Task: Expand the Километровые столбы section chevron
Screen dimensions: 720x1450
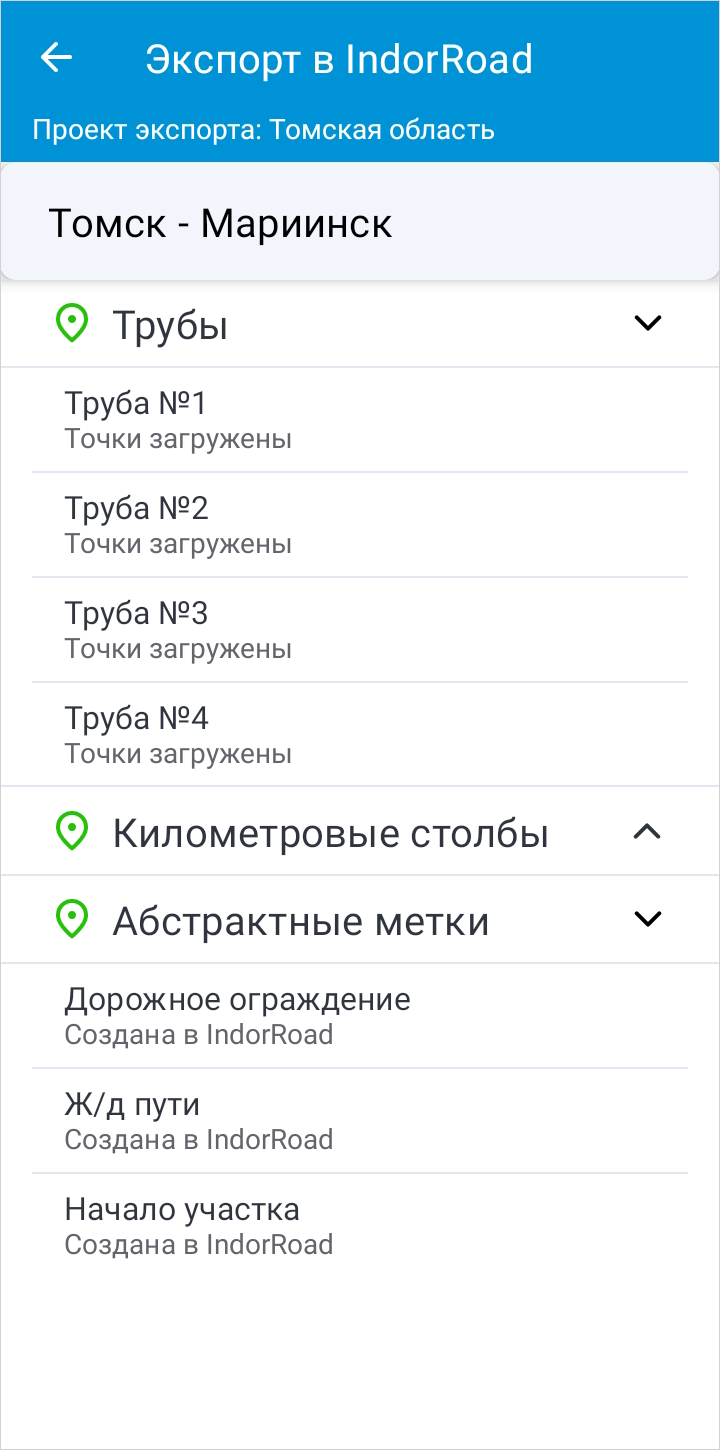Action: [x=648, y=832]
